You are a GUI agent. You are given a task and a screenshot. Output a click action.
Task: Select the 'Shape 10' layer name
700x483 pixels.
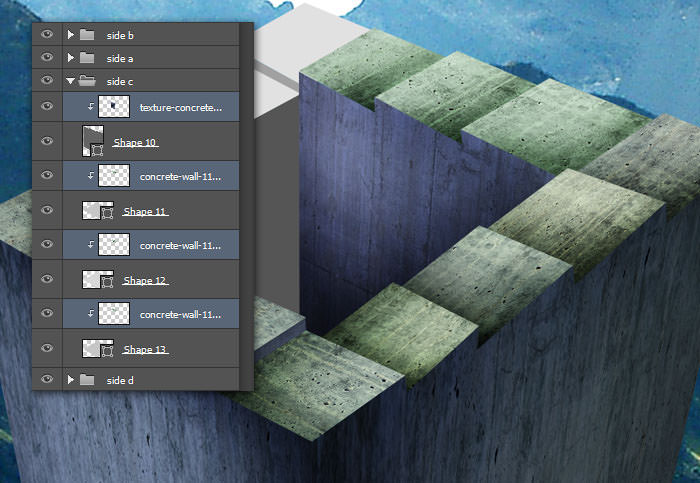[134, 142]
